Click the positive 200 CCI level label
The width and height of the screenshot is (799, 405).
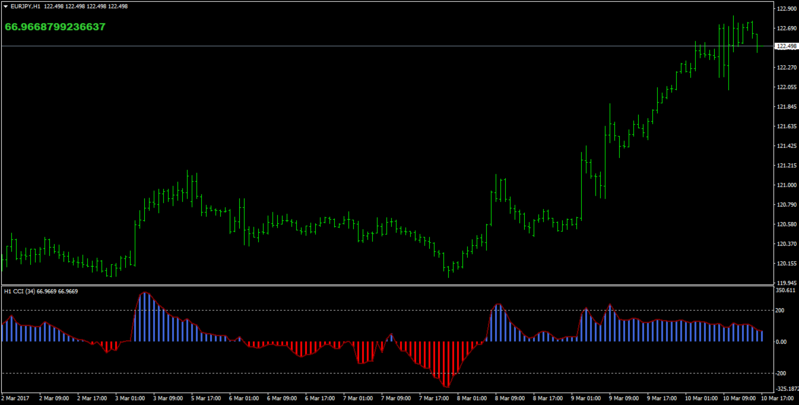point(782,310)
